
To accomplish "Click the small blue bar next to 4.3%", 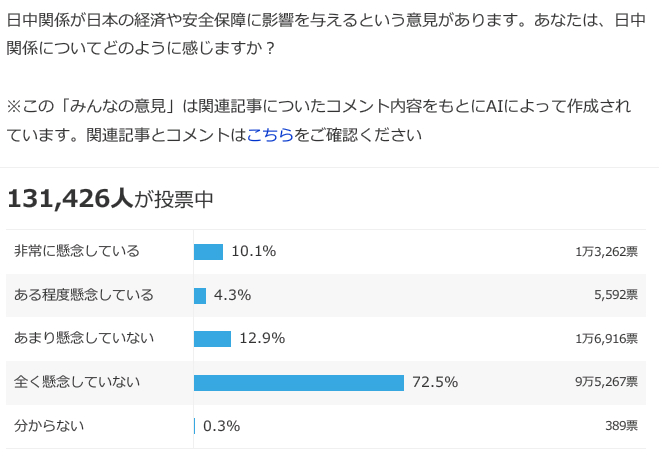I will pyautogui.click(x=200, y=295).
